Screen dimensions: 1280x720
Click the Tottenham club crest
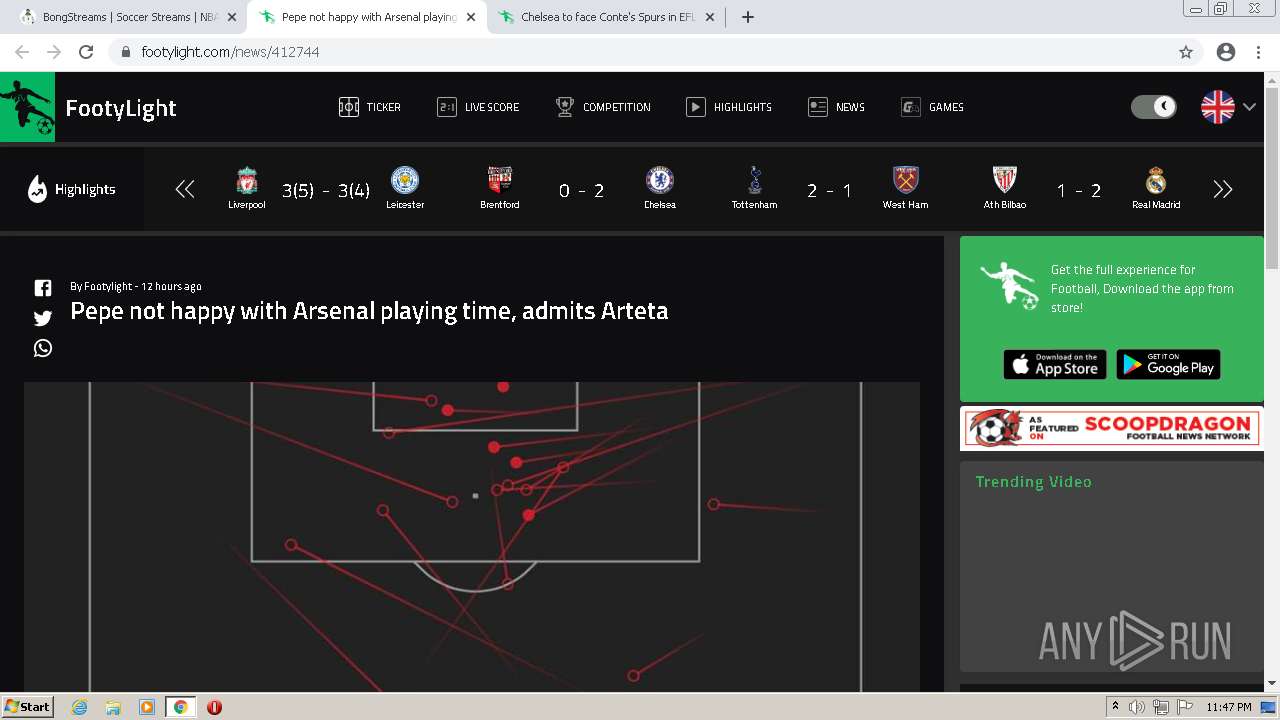click(x=754, y=181)
